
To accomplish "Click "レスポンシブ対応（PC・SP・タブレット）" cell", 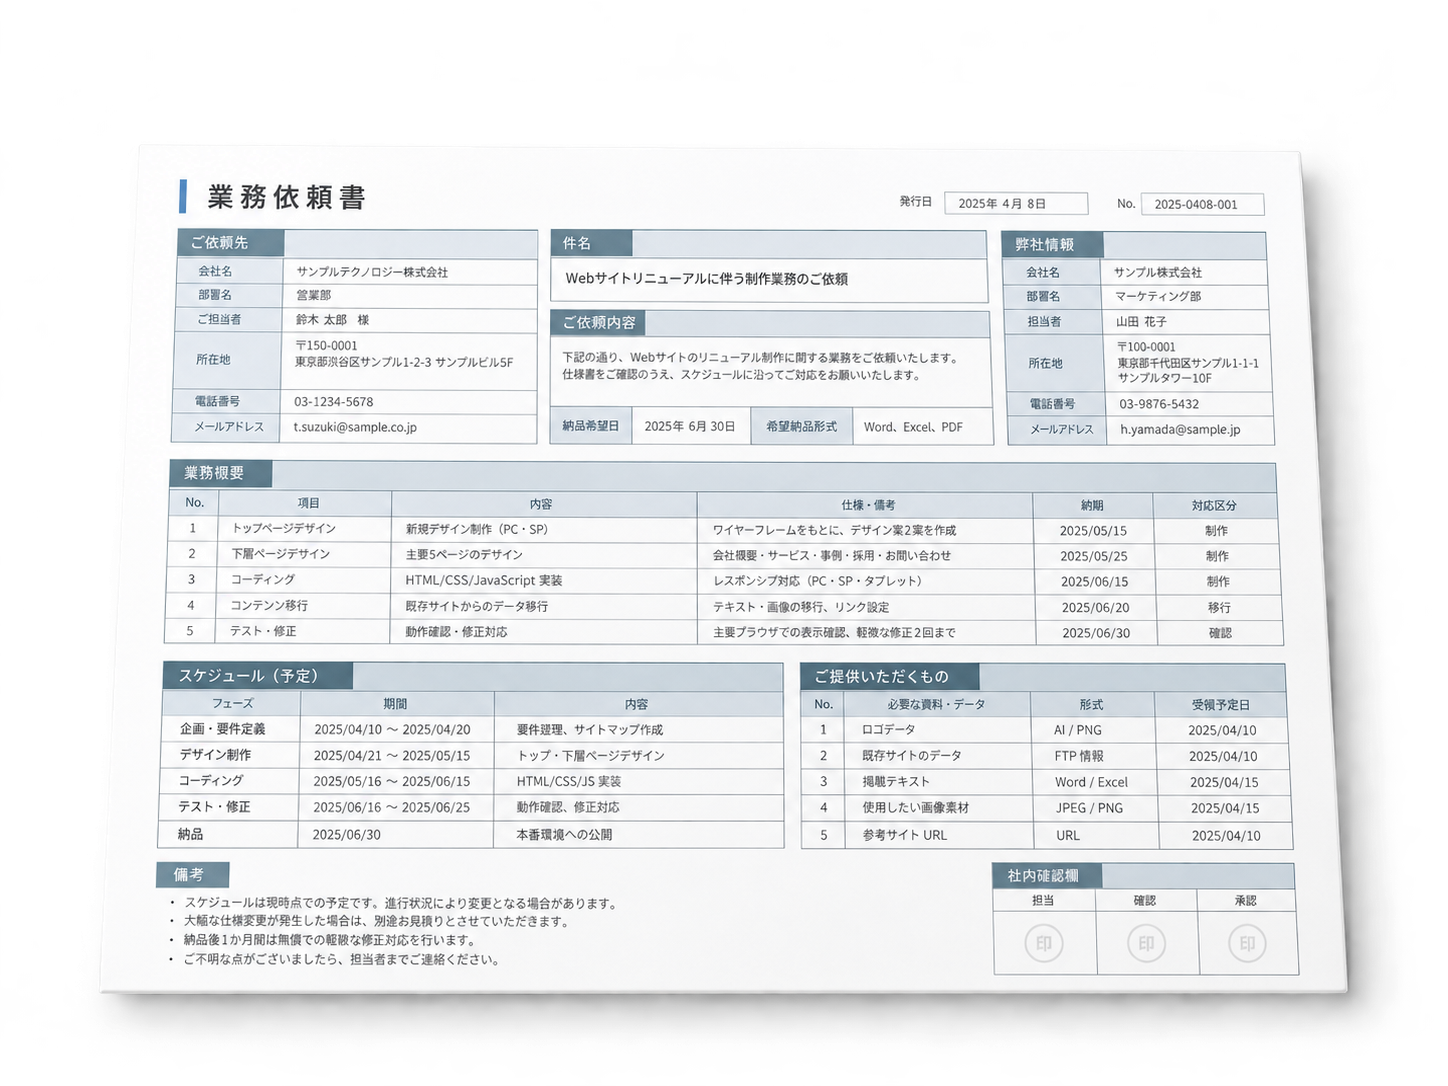I will [819, 582].
